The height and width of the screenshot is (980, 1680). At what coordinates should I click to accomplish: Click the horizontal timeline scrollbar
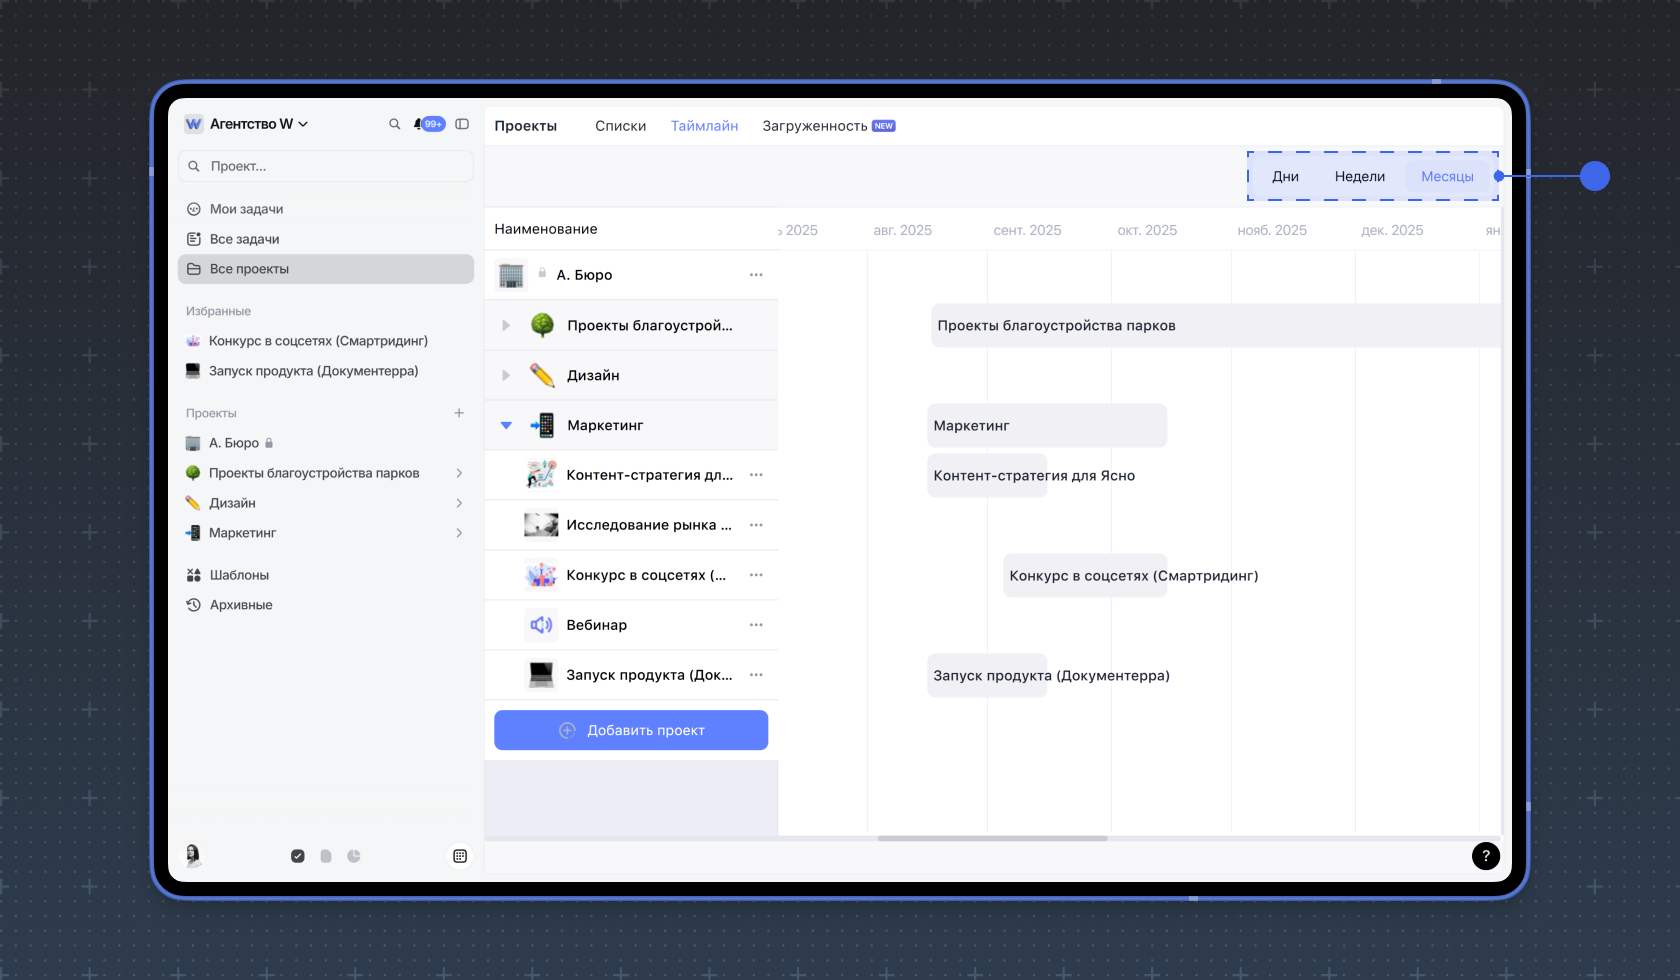click(992, 838)
